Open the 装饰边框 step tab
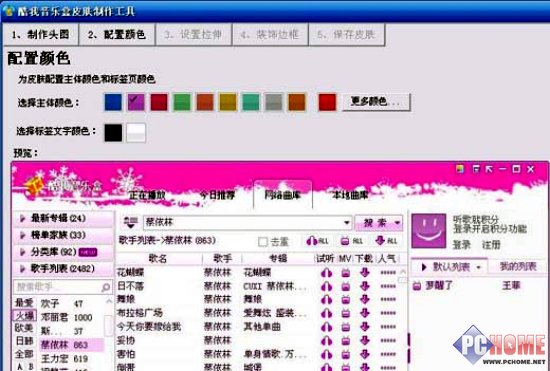 pyautogui.click(x=270, y=35)
